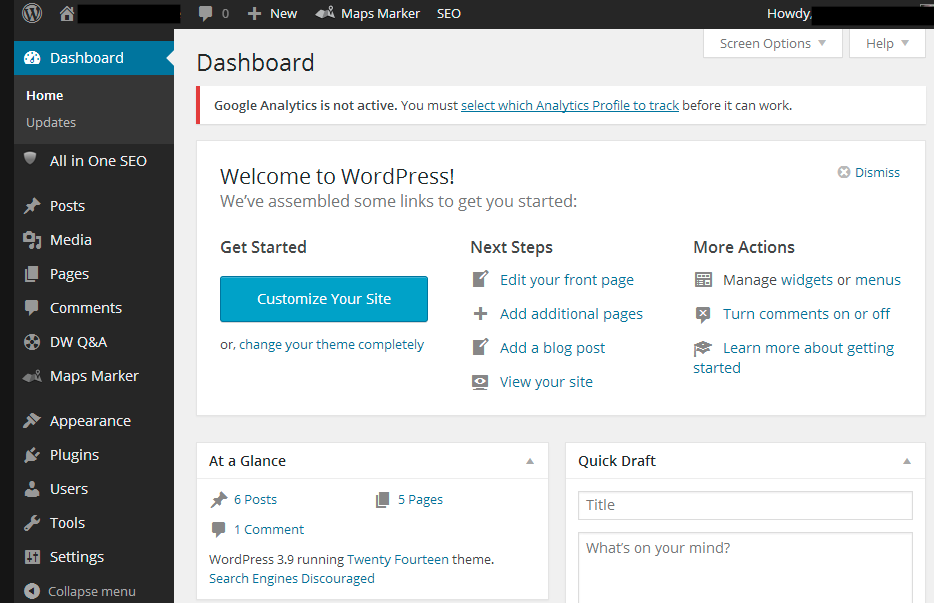The height and width of the screenshot is (603, 934).
Task: Click the Settings sliders icon in sidebar
Action: click(32, 557)
